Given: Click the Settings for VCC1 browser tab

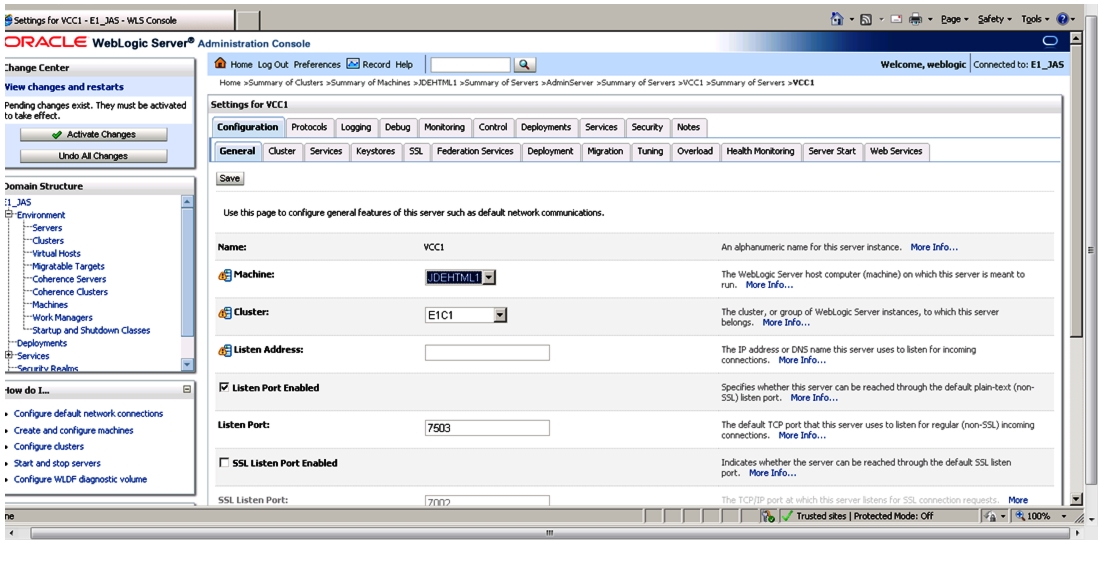Looking at the screenshot, I should [119, 20].
